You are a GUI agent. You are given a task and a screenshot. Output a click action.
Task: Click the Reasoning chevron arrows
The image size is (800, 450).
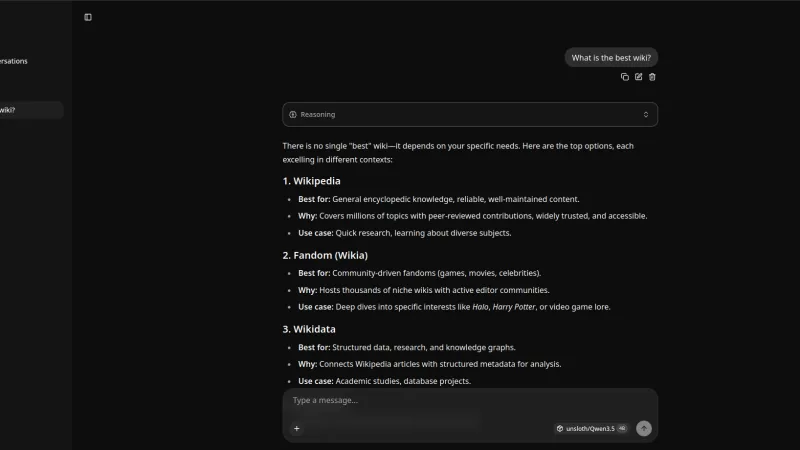646,114
